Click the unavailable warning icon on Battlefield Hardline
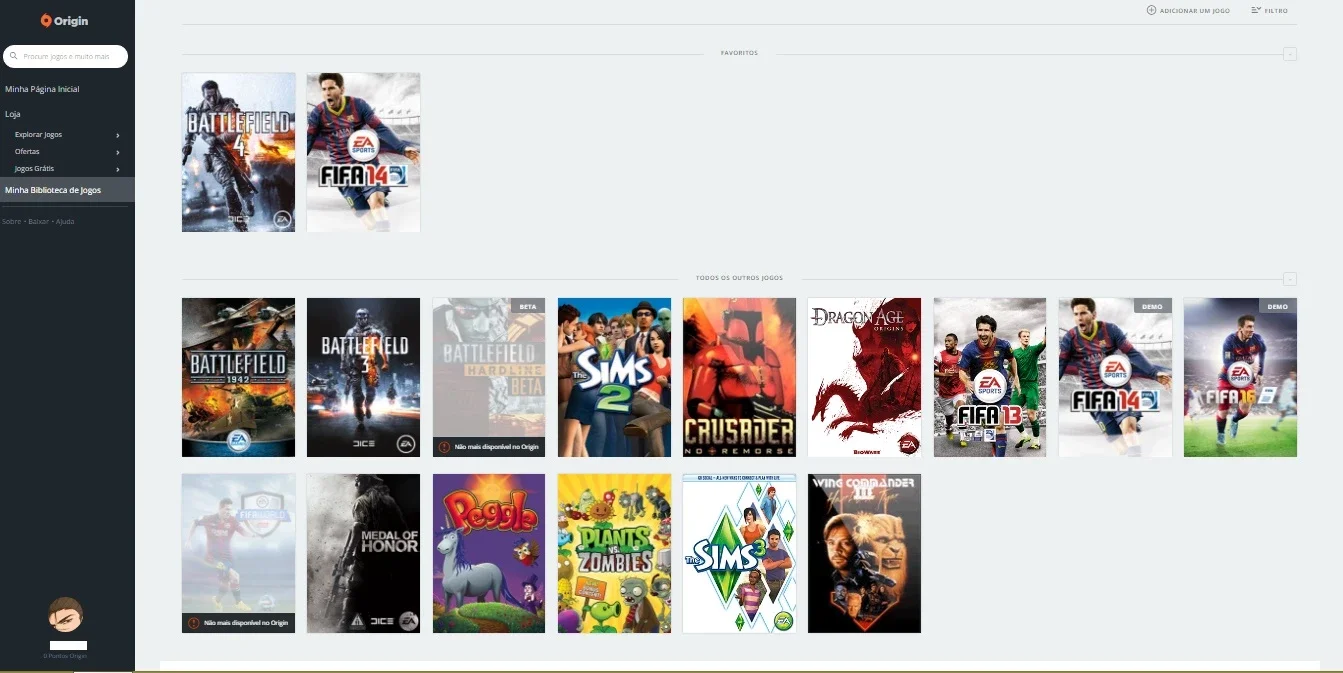The image size is (1343, 673). click(444, 447)
